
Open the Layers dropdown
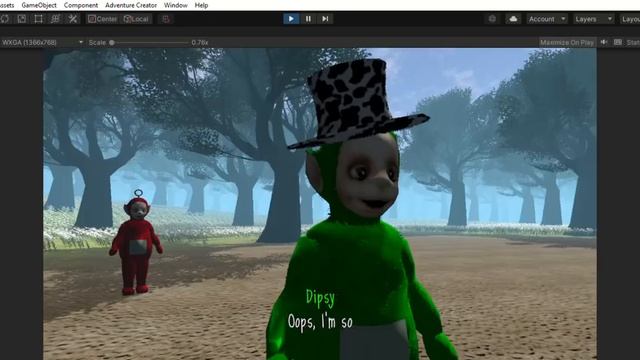pyautogui.click(x=593, y=19)
